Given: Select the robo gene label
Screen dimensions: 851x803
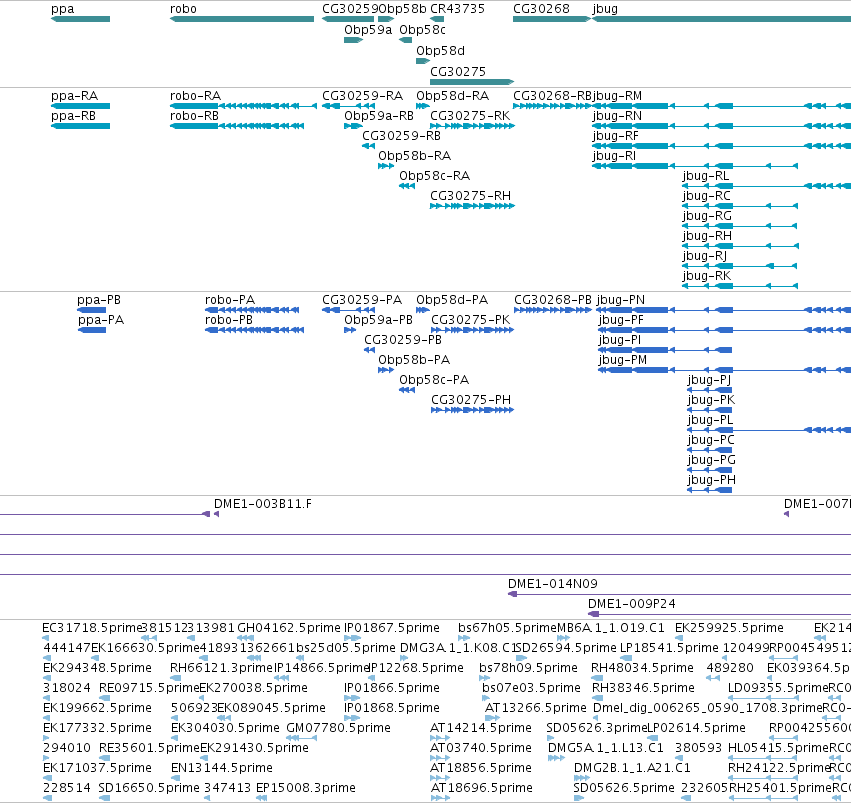Looking at the screenshot, I should tap(183, 9).
